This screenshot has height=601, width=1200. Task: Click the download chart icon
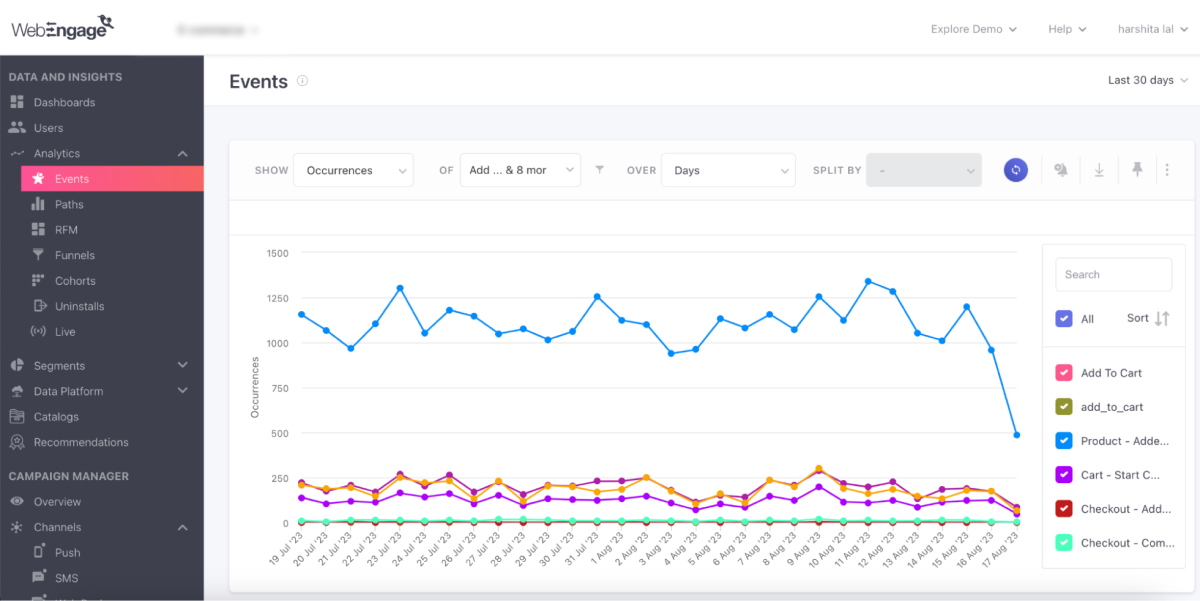point(1099,170)
